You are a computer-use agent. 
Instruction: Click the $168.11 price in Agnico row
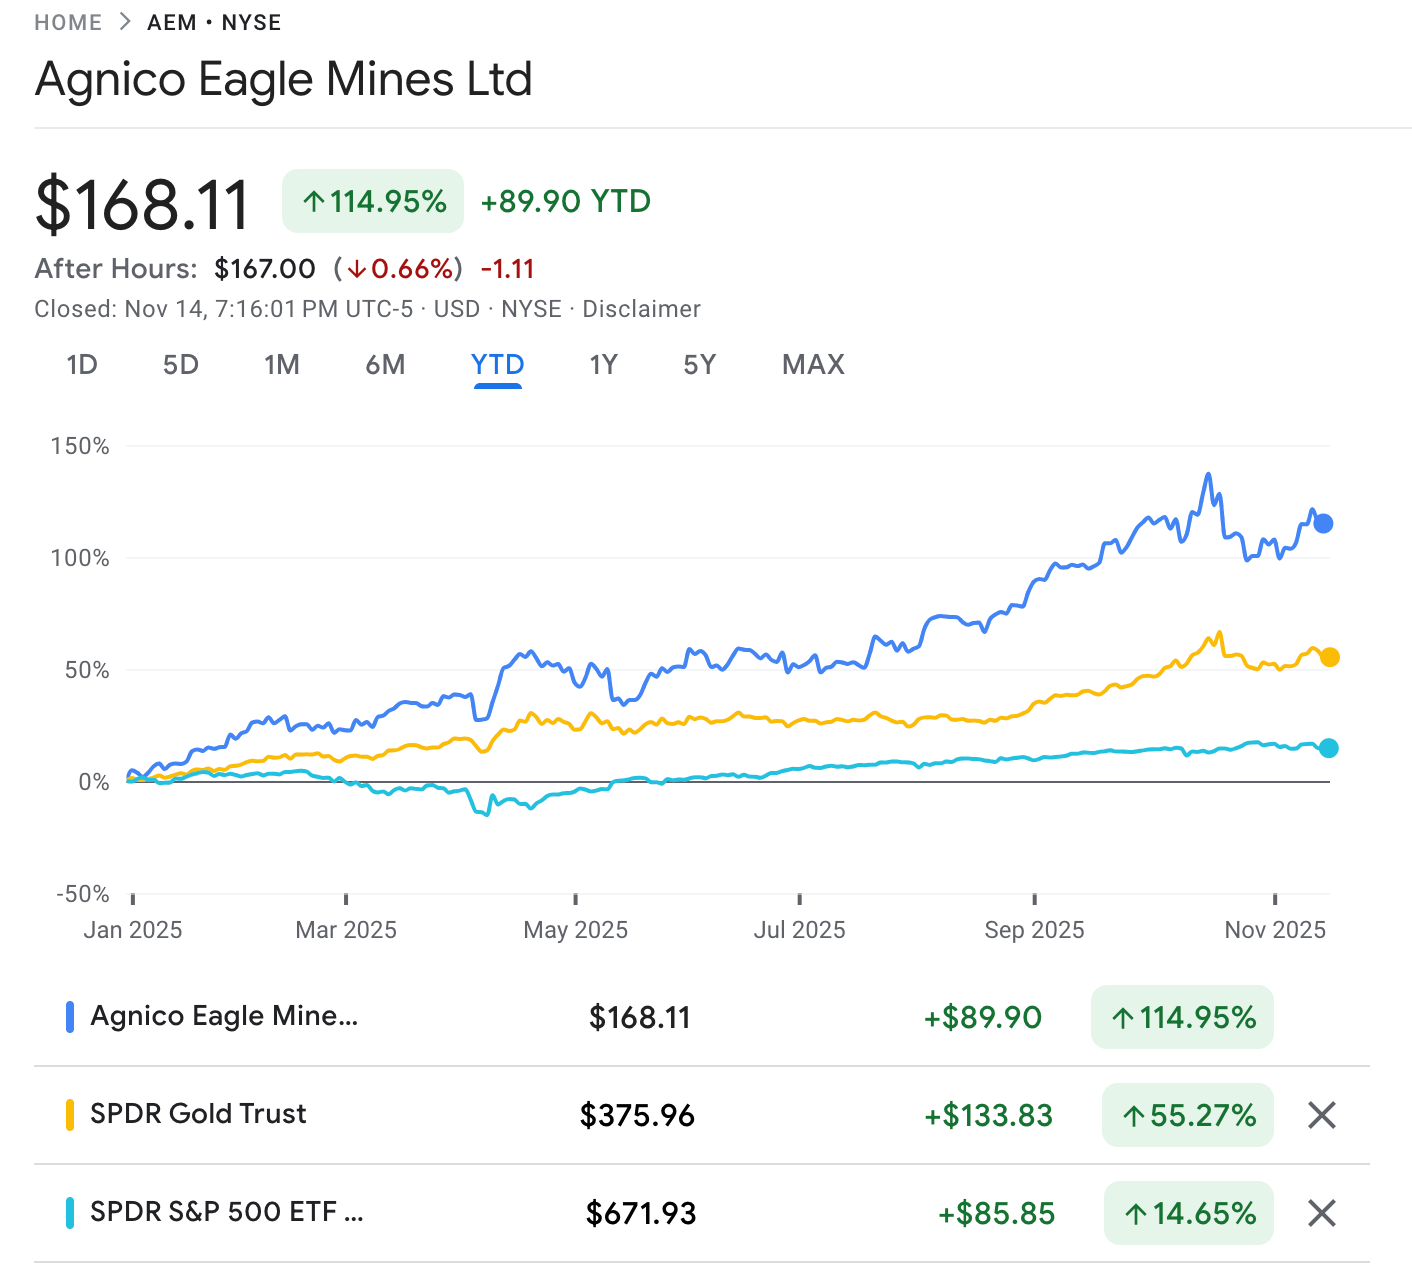click(640, 1017)
